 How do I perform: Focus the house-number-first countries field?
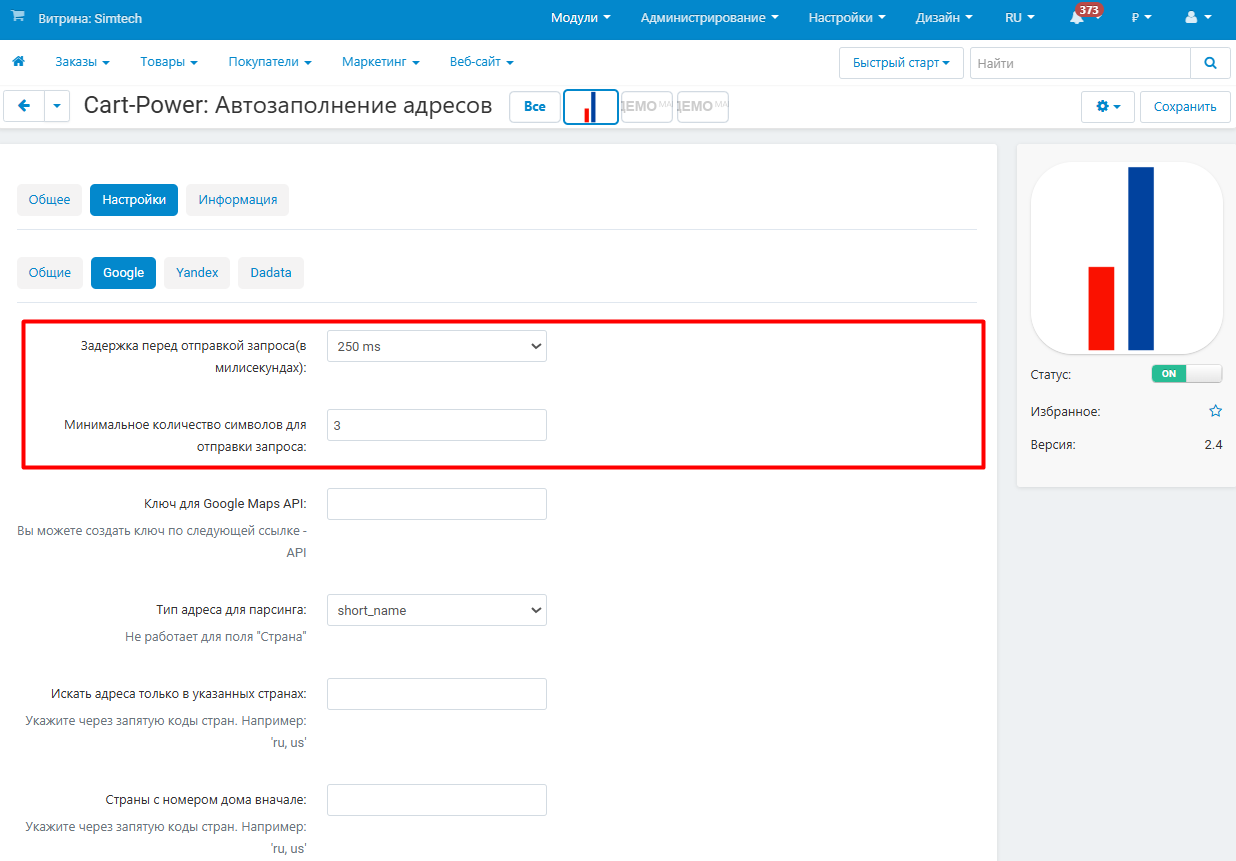coord(437,800)
